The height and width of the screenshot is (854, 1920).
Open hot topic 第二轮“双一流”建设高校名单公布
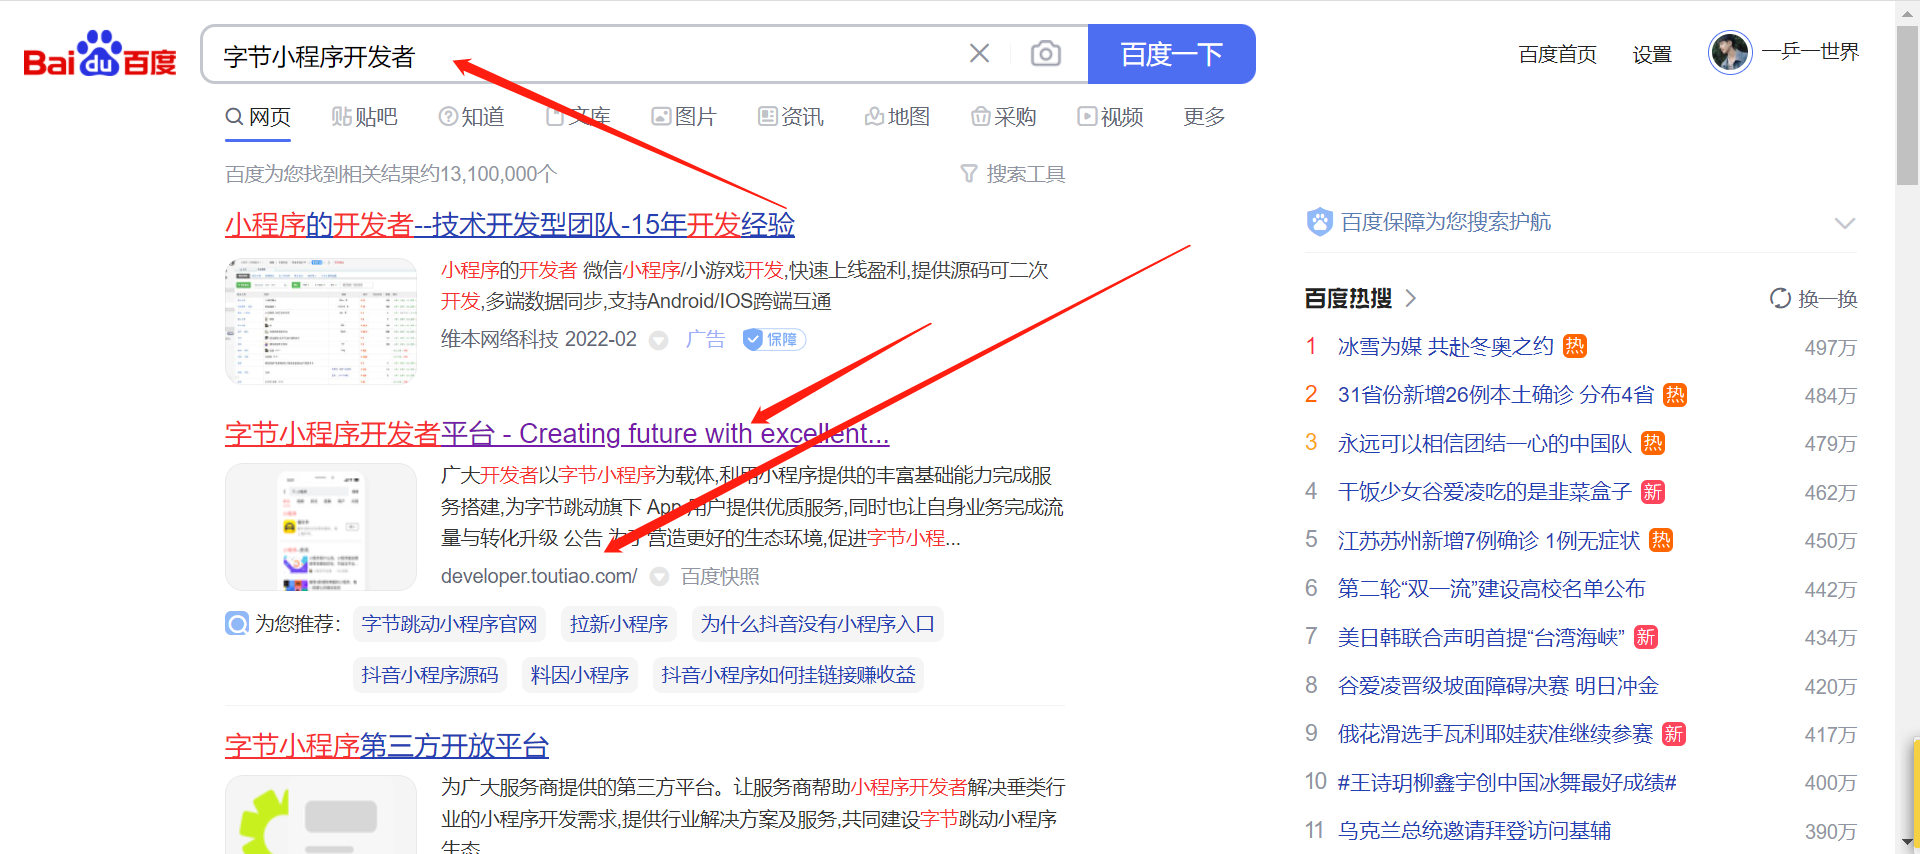click(1492, 589)
